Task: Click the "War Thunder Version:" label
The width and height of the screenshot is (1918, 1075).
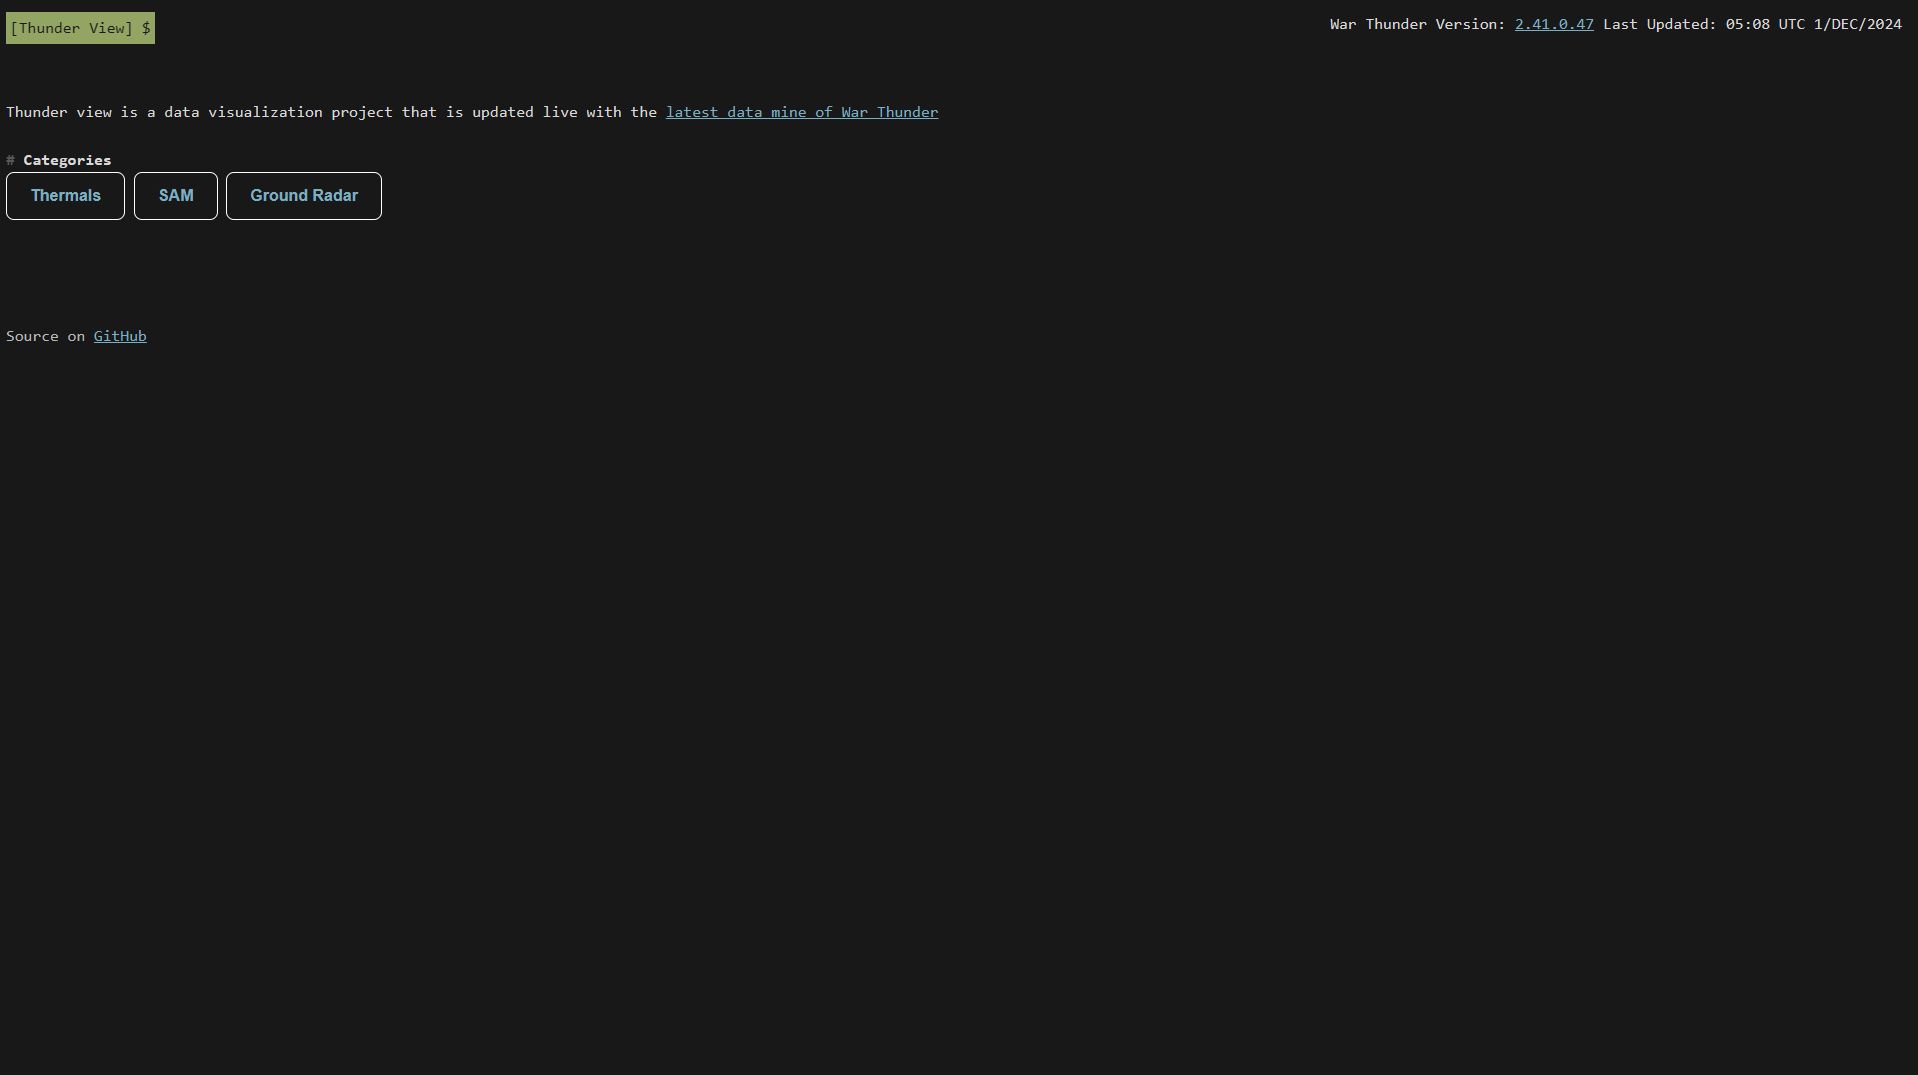Action: (x=1417, y=24)
